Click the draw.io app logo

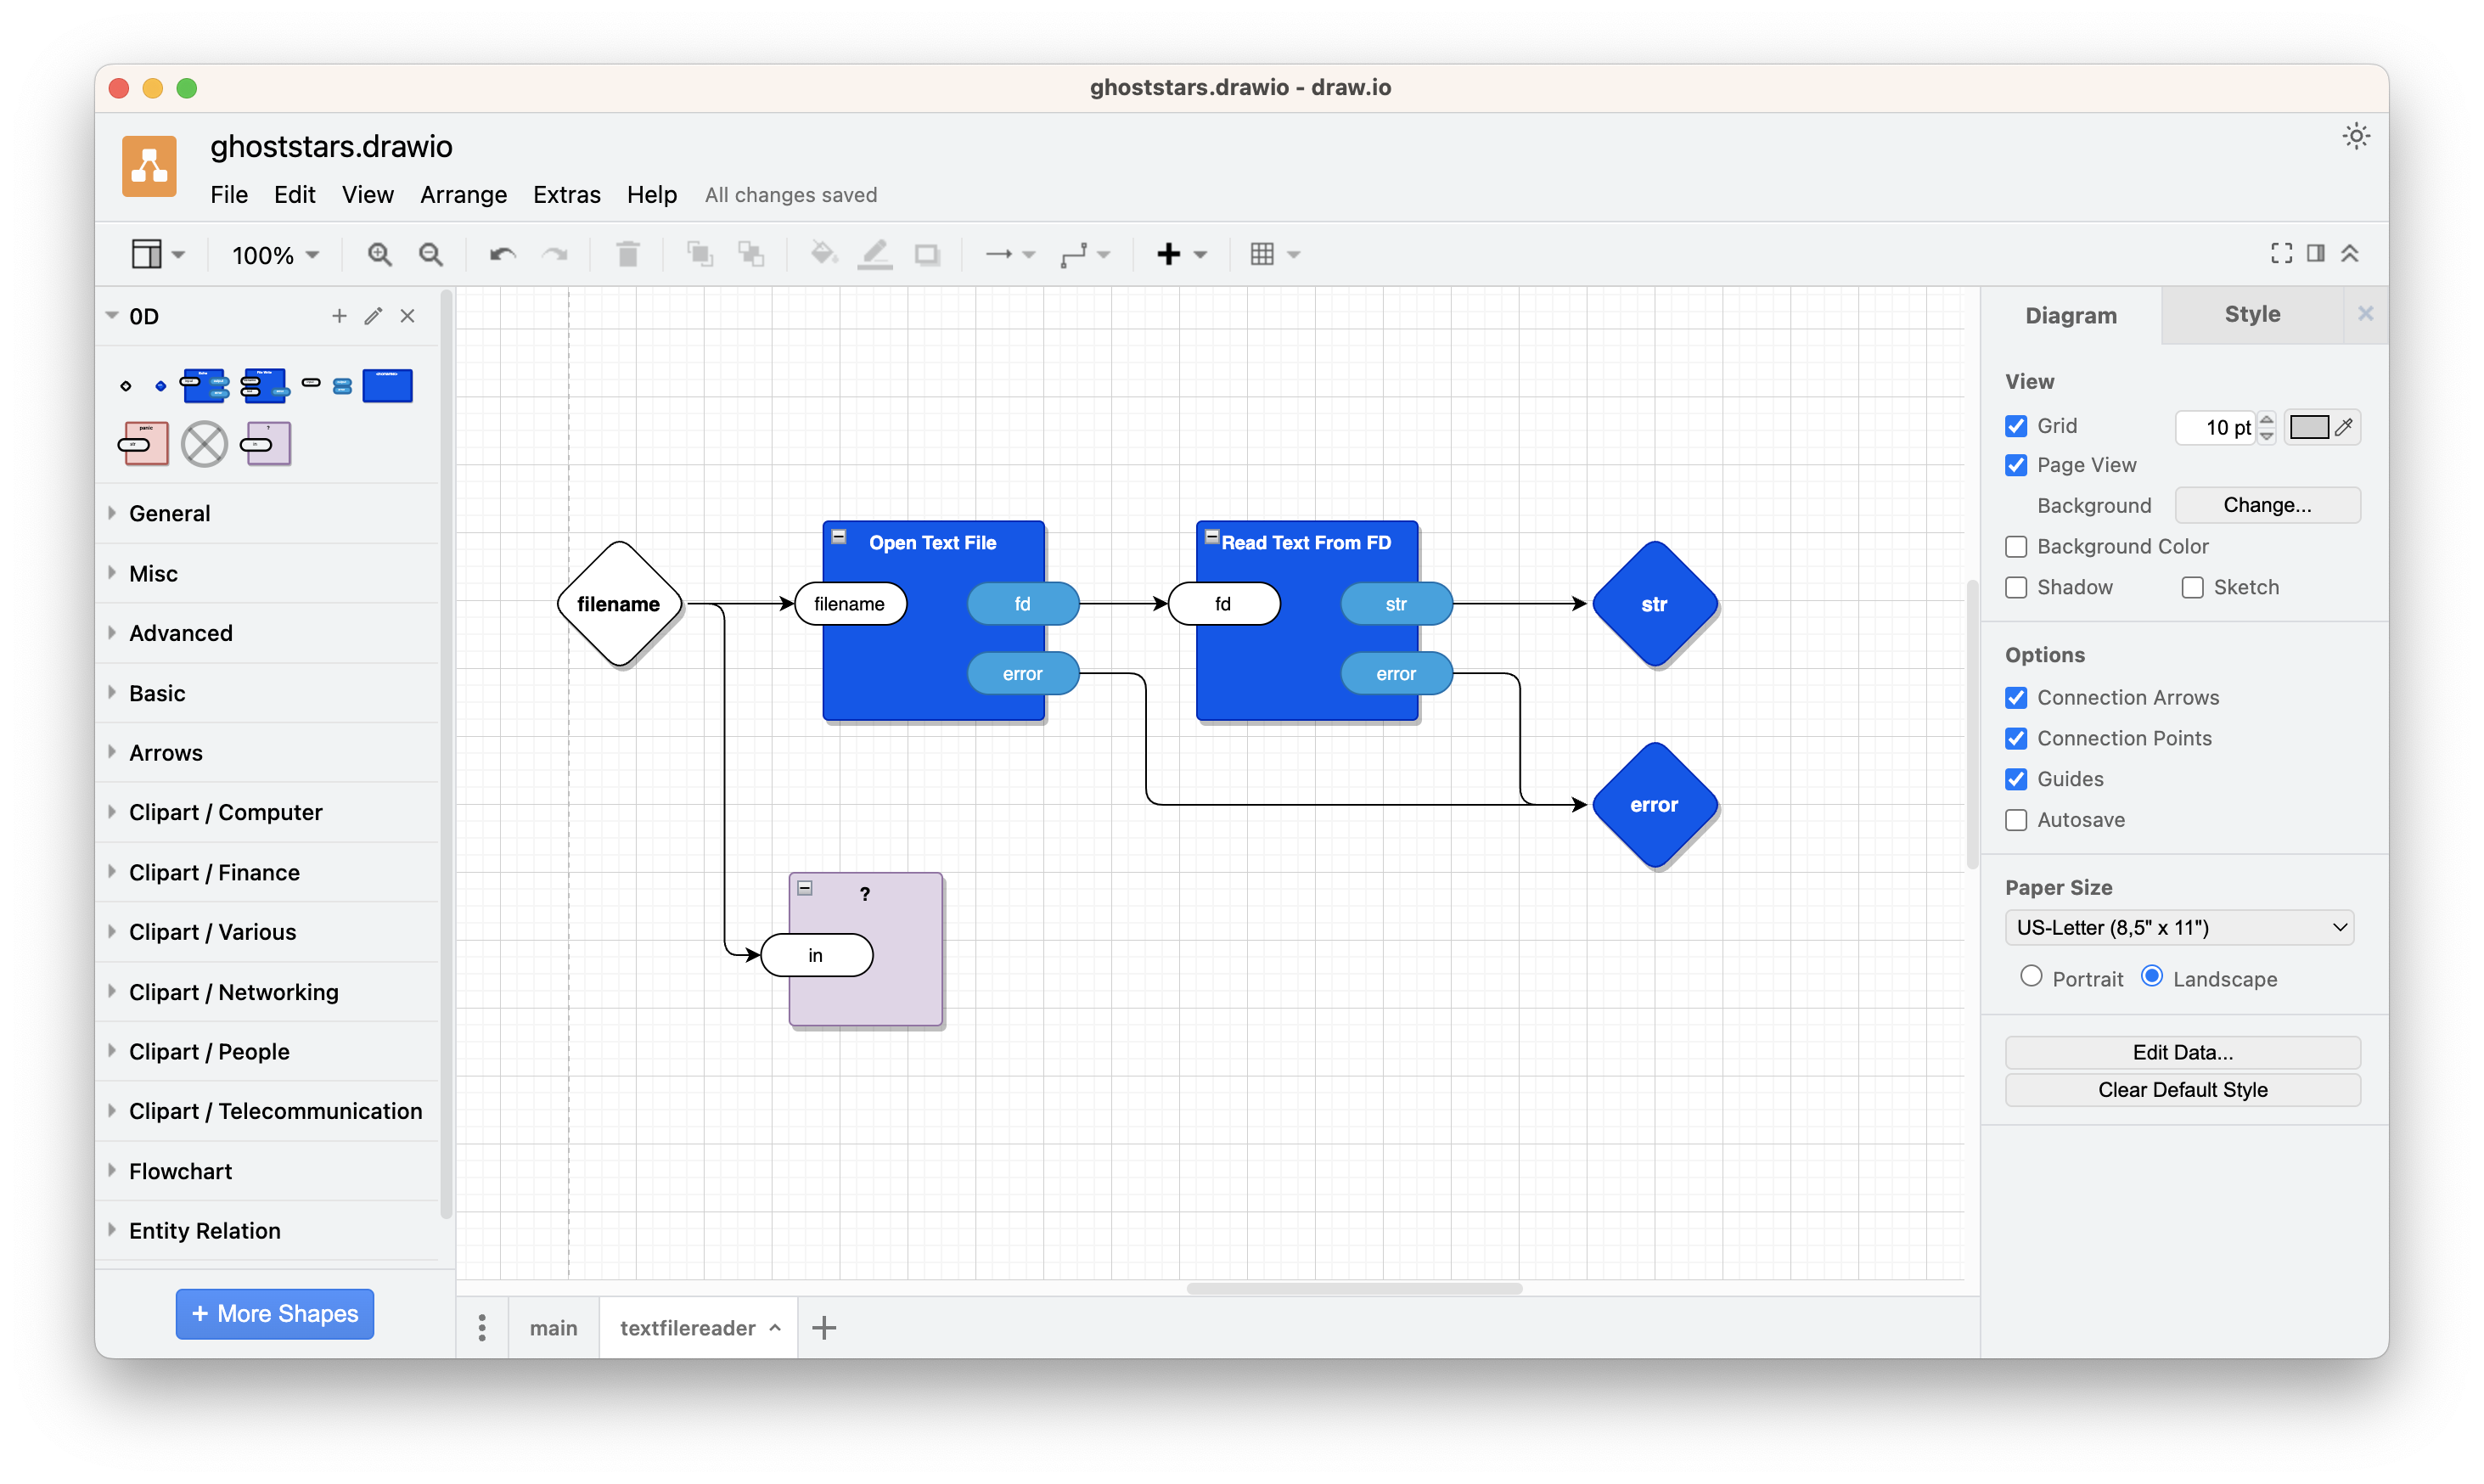(x=150, y=166)
